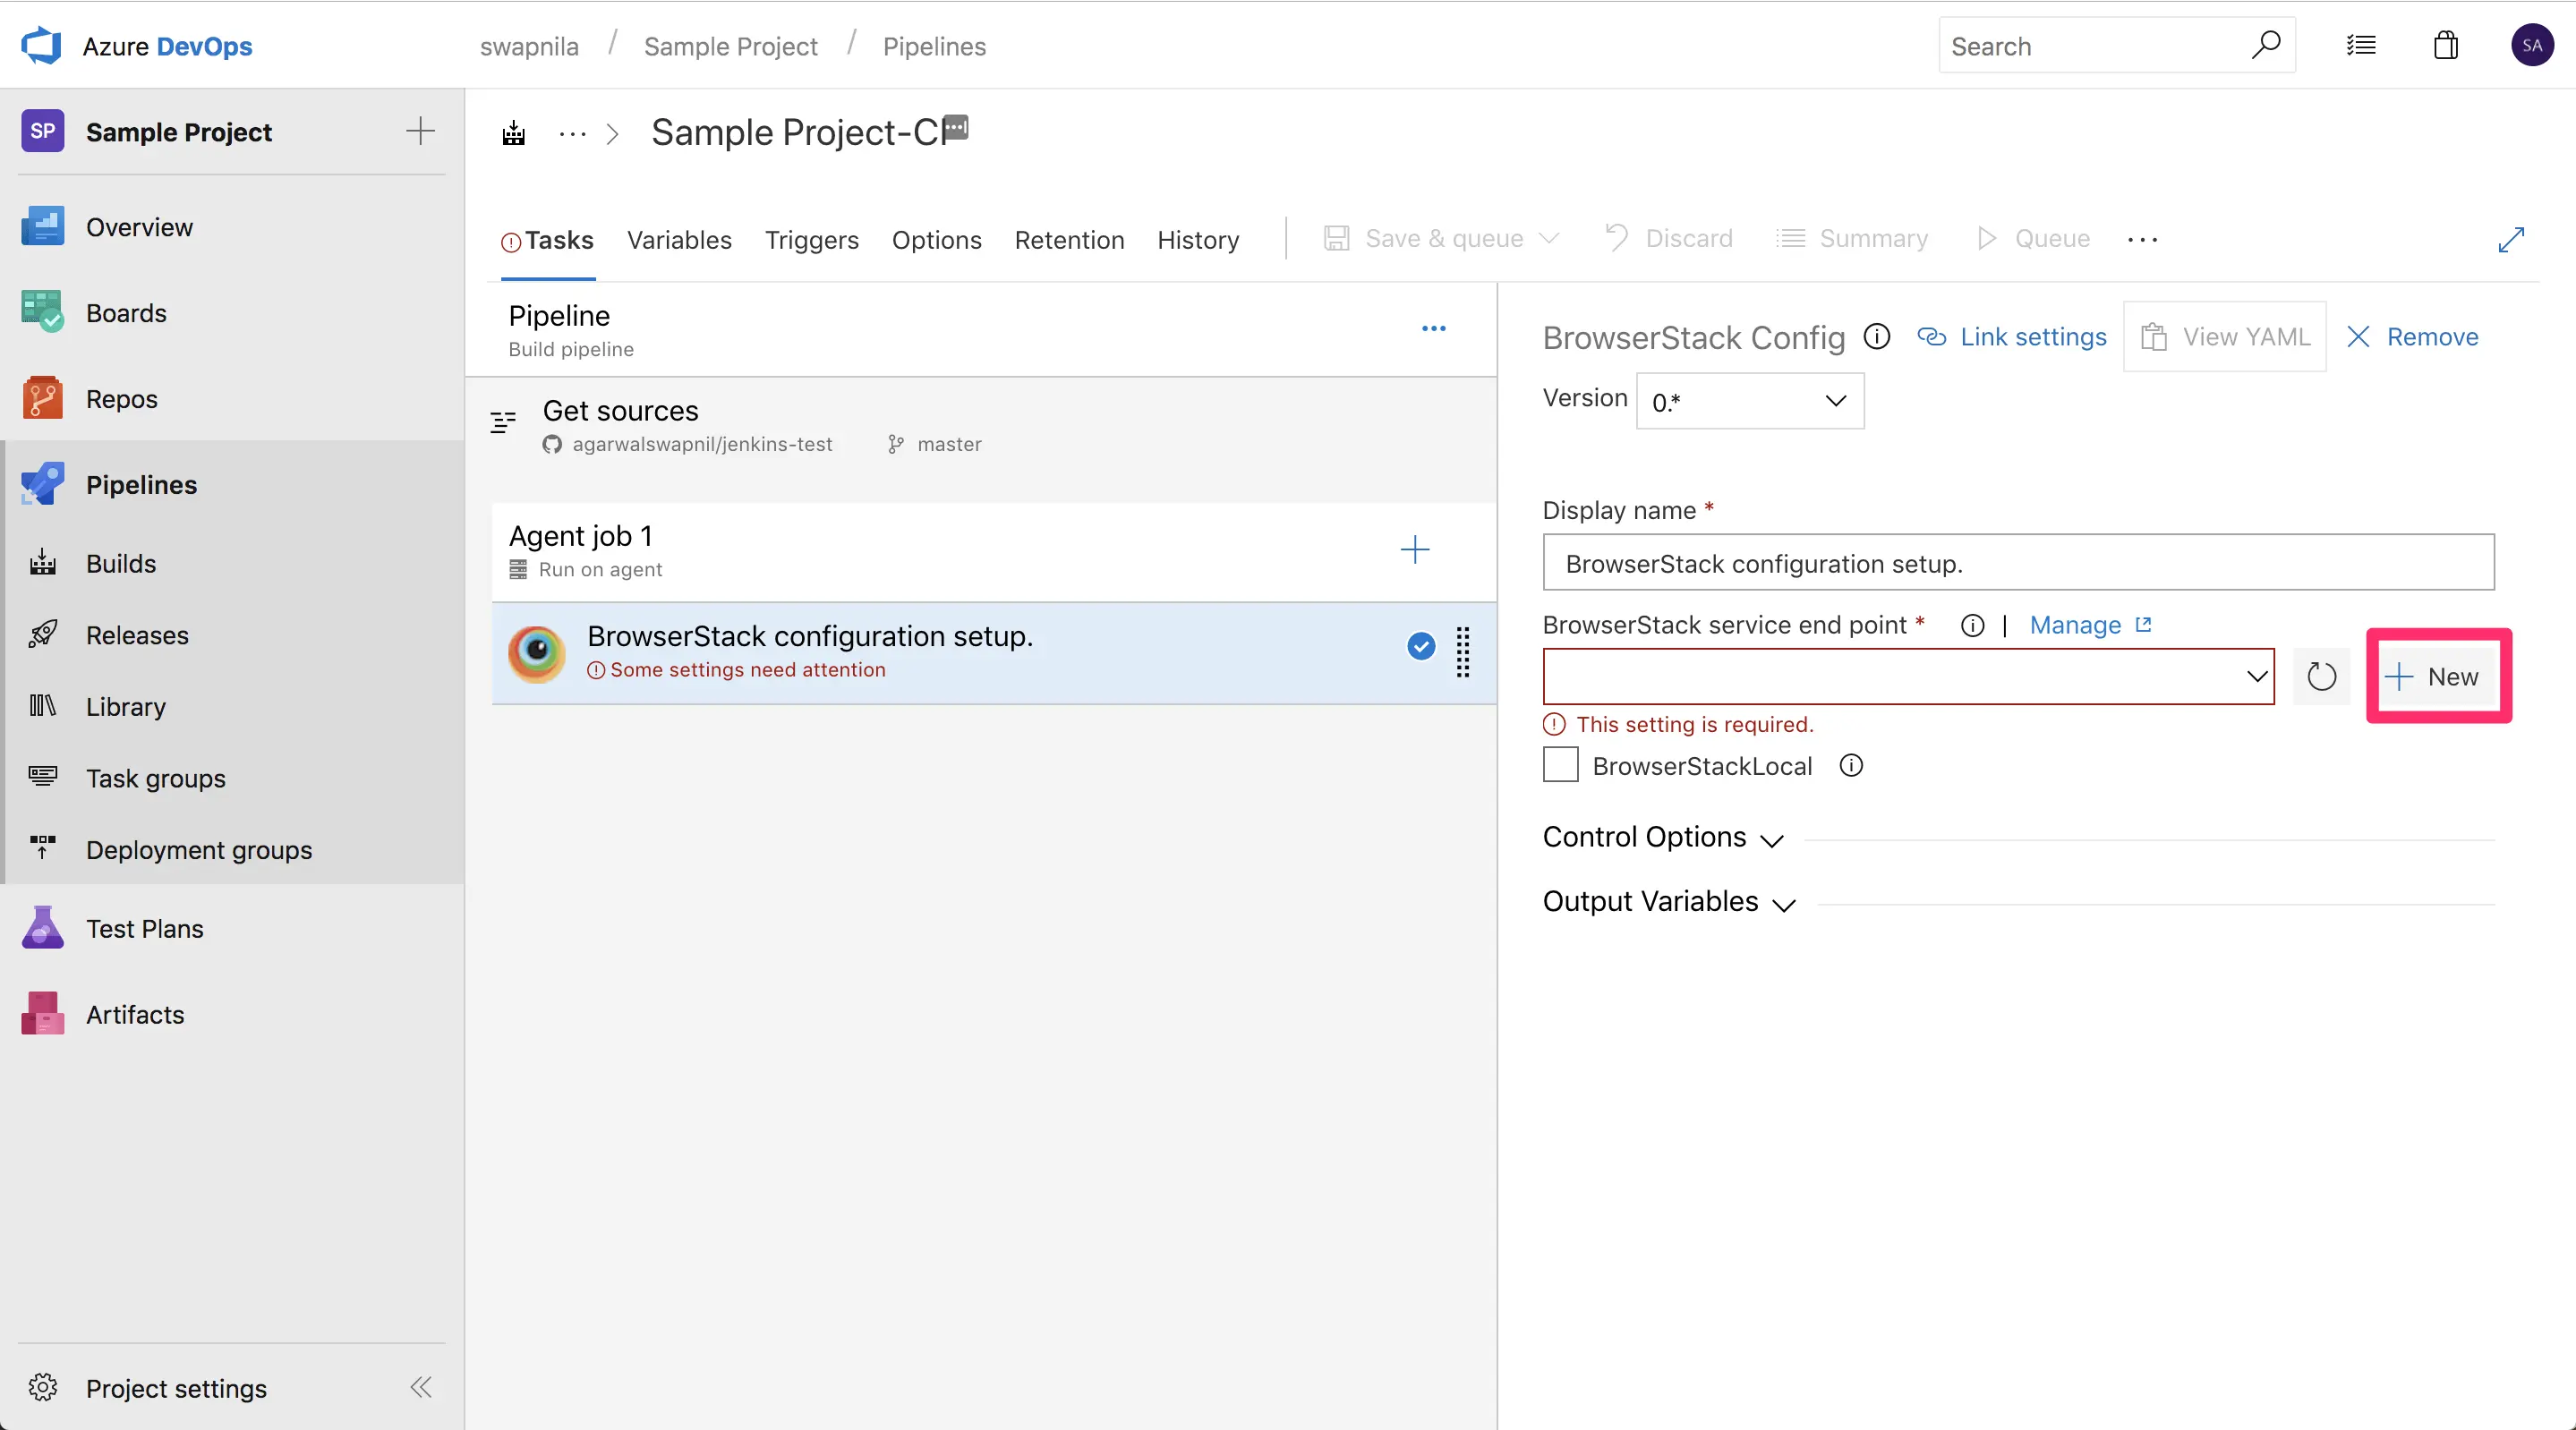This screenshot has height=1430, width=2576.
Task: Switch to the Variables tab
Action: coord(679,240)
